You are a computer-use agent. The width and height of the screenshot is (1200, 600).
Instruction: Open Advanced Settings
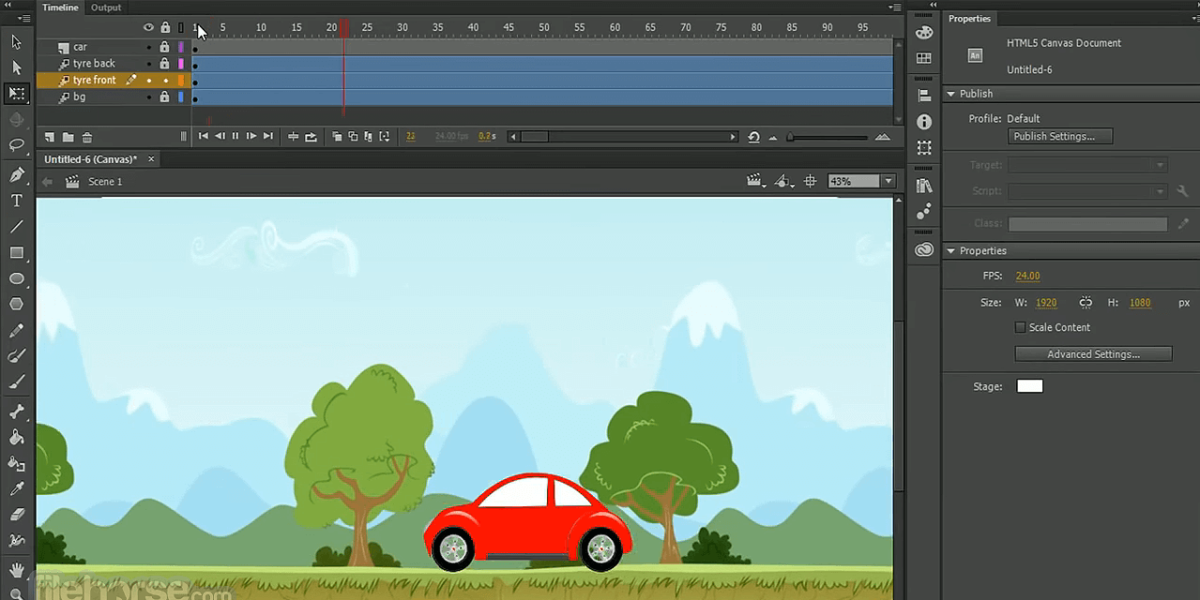[1093, 354]
